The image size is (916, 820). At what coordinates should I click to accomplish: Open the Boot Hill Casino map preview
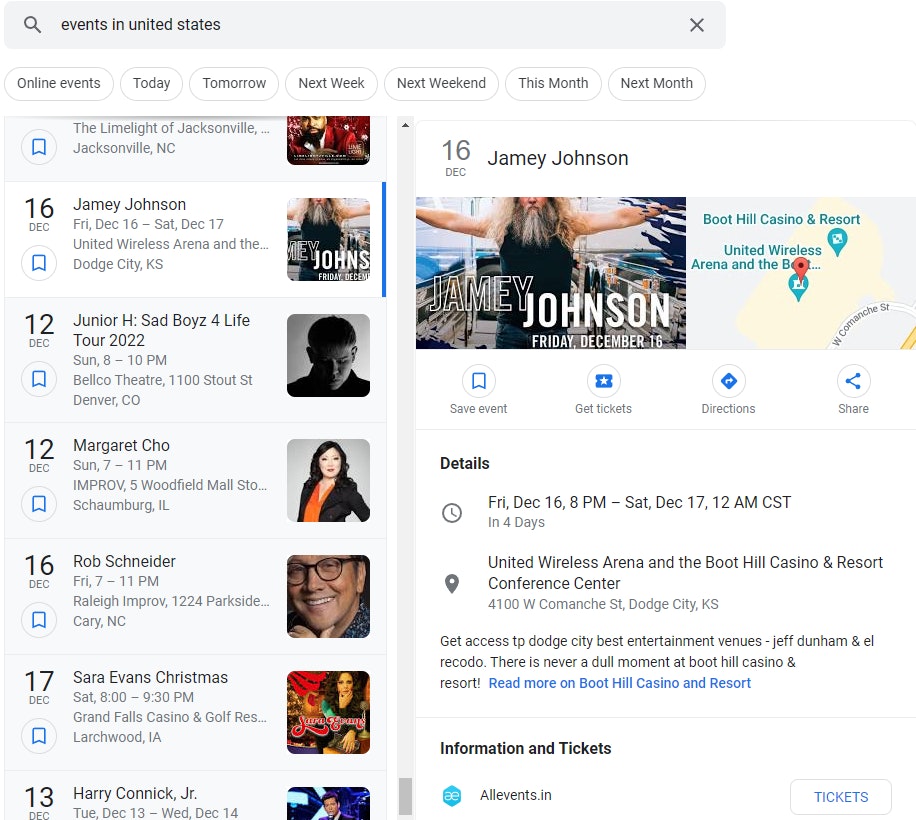tap(801, 273)
